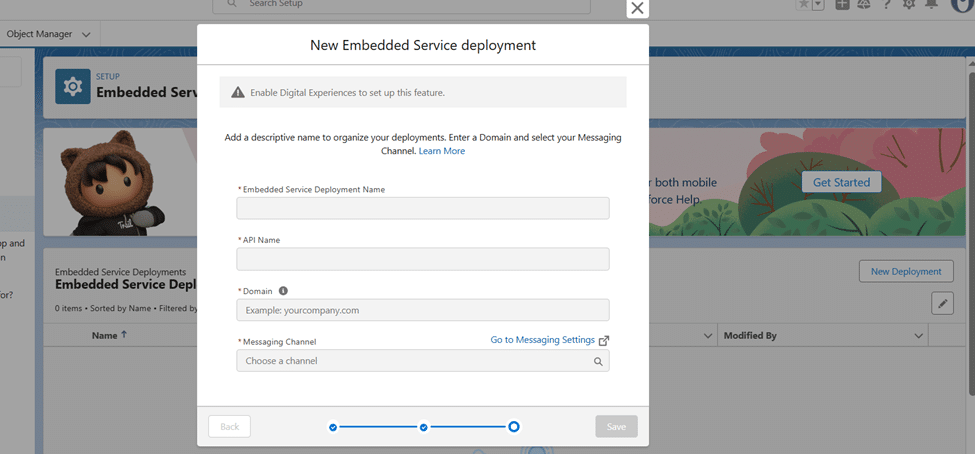
Task: Open the Setup gear menu in header
Action: pos(908,4)
